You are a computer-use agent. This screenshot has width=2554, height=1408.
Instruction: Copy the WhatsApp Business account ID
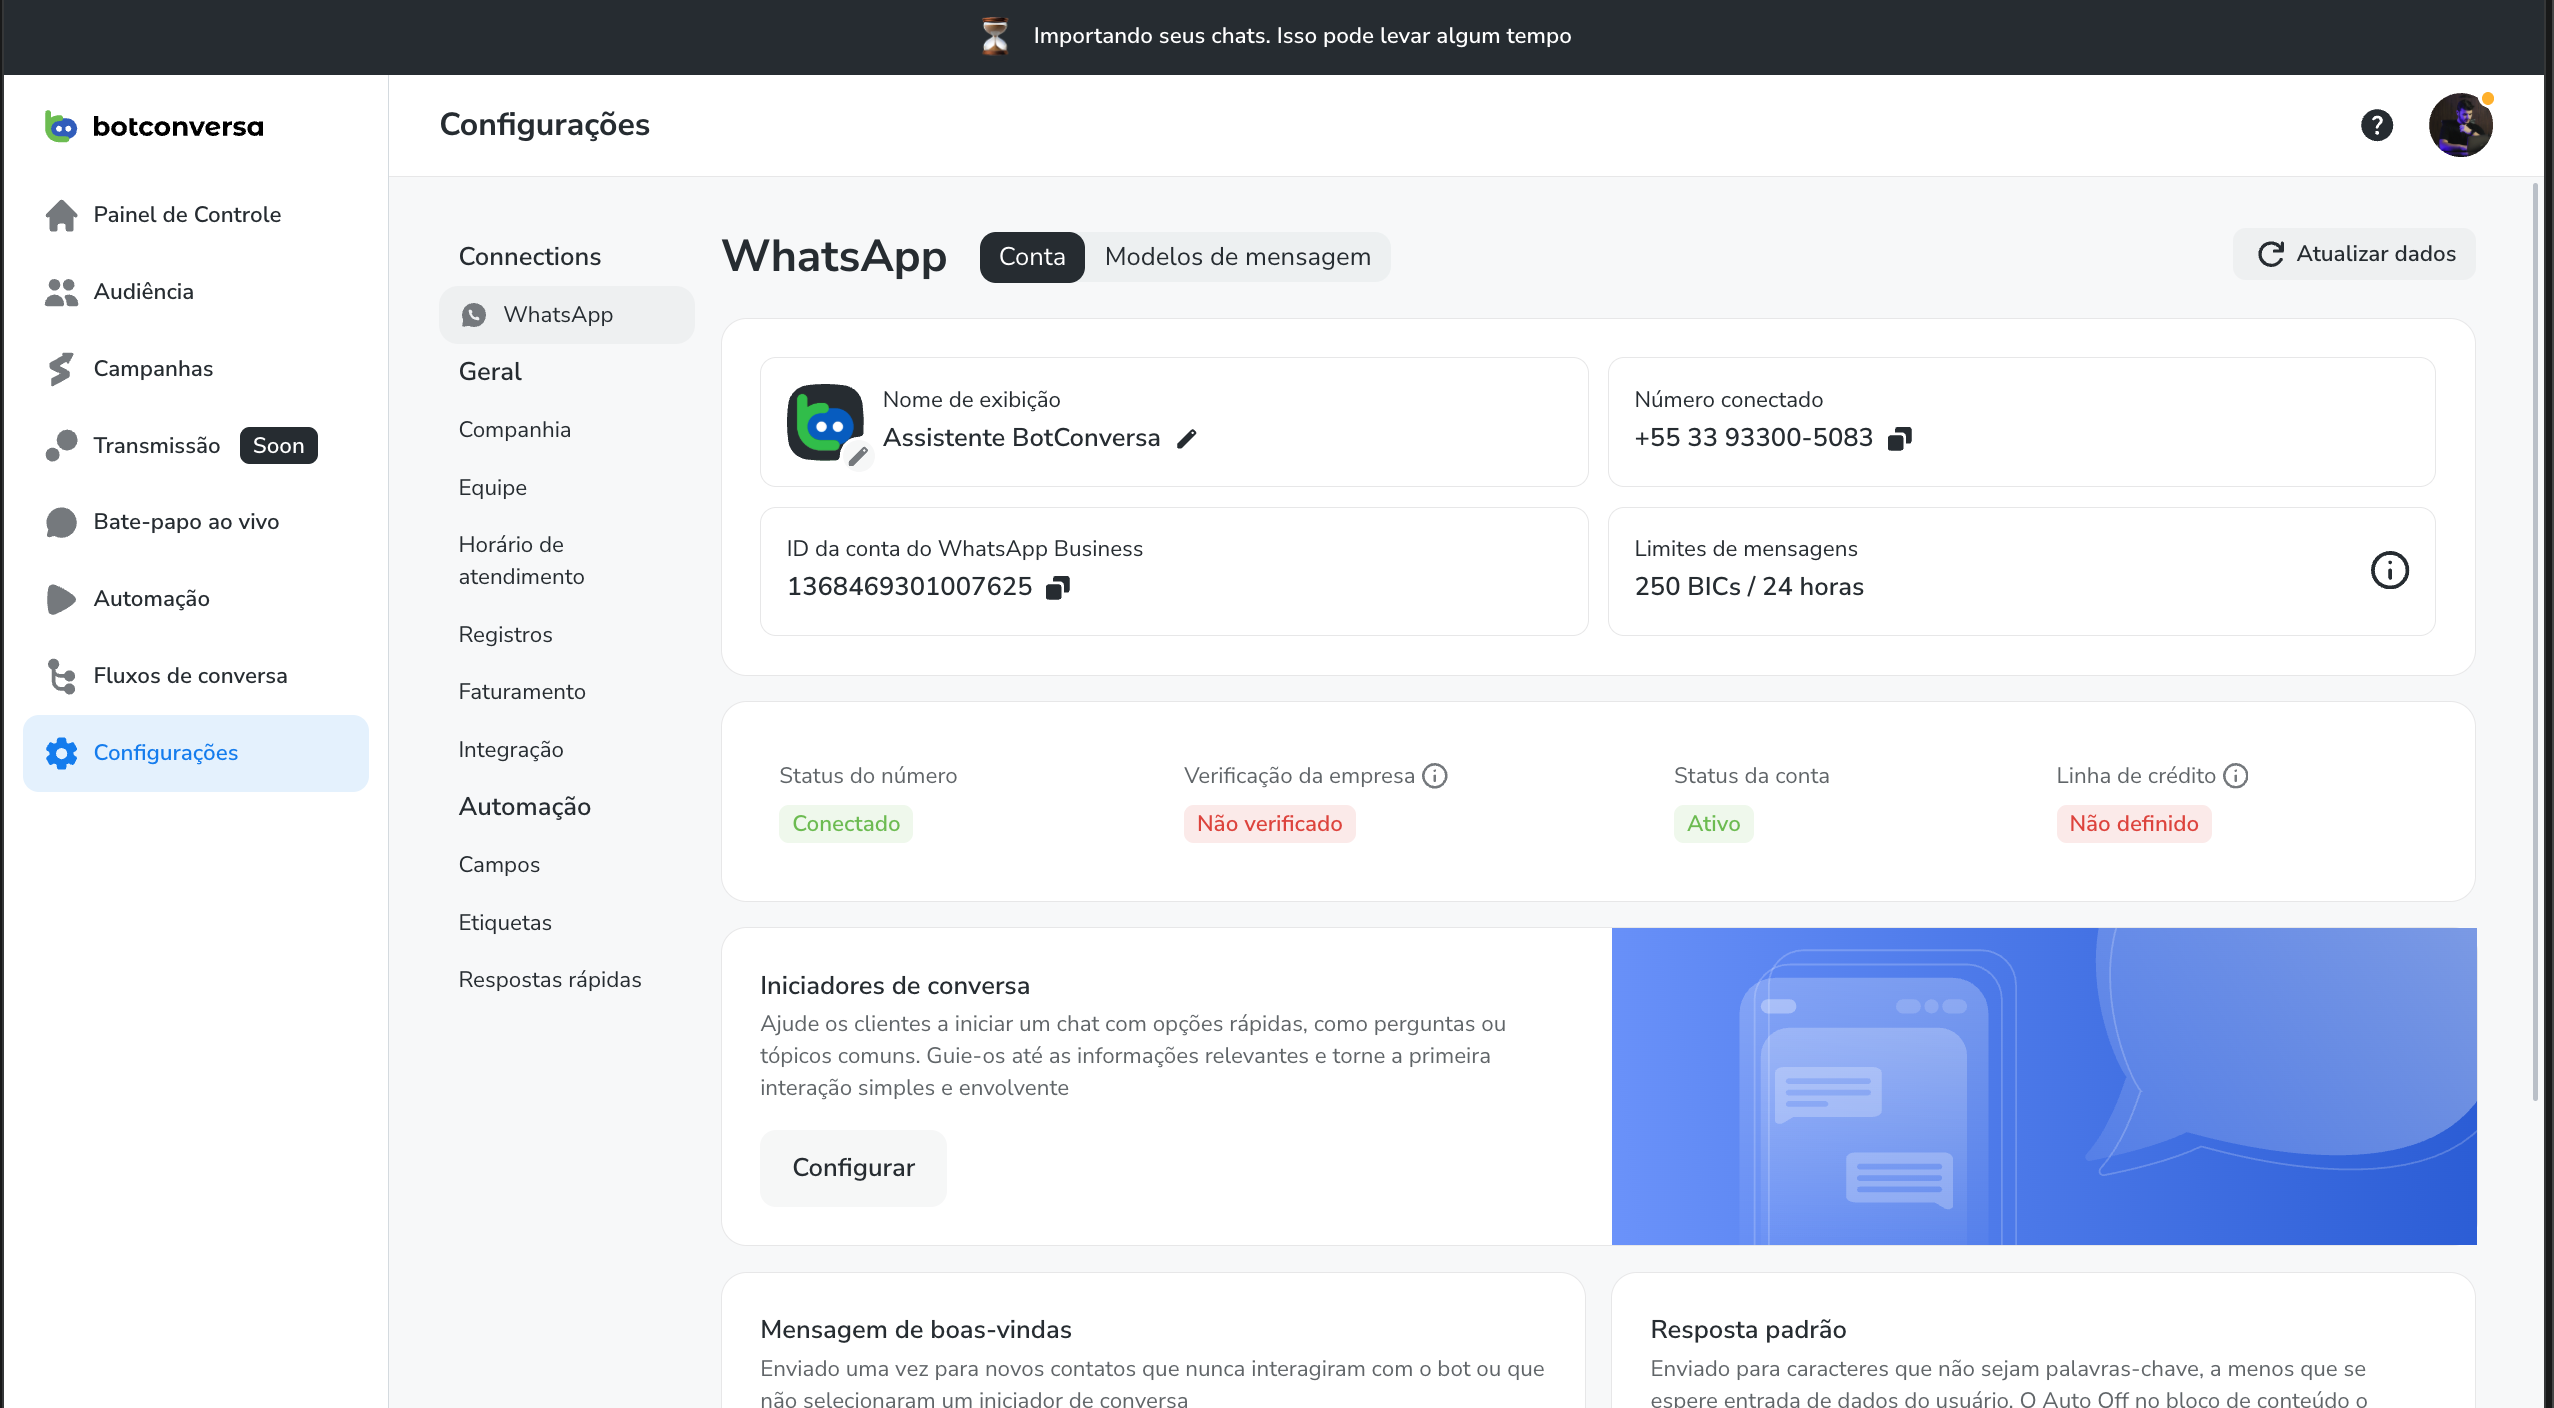tap(1058, 587)
